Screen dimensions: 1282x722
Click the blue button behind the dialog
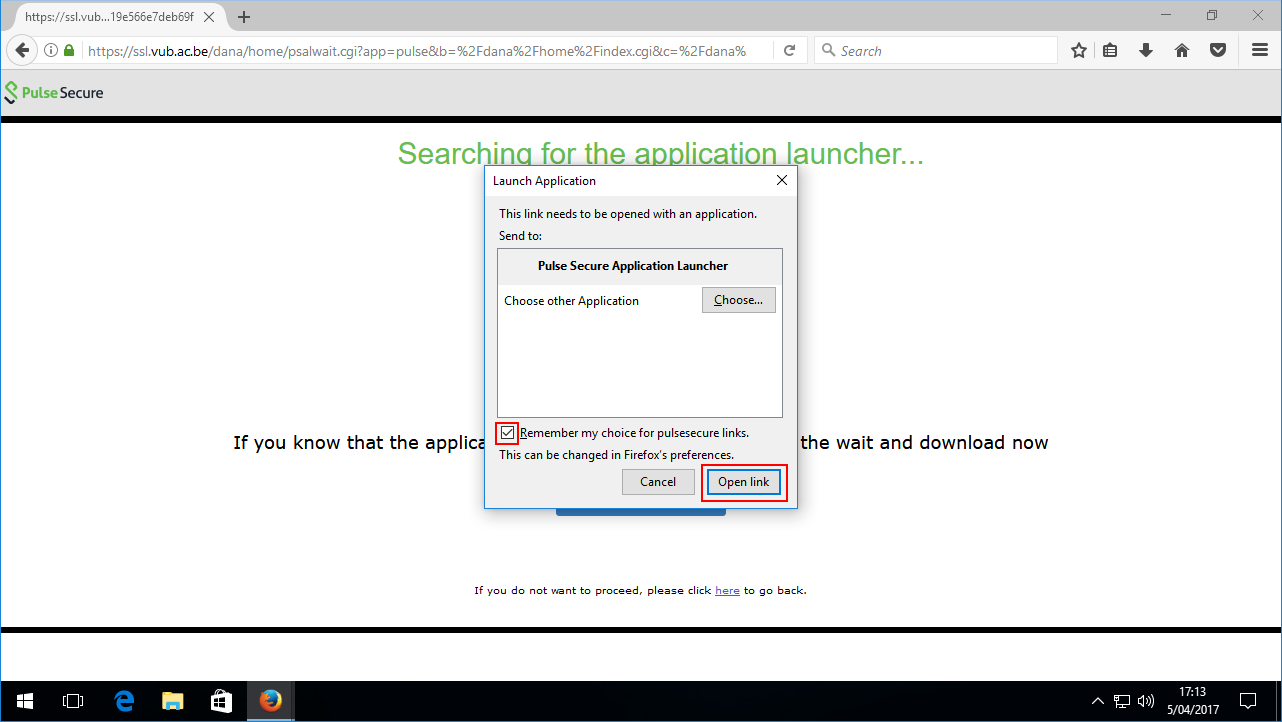641,512
